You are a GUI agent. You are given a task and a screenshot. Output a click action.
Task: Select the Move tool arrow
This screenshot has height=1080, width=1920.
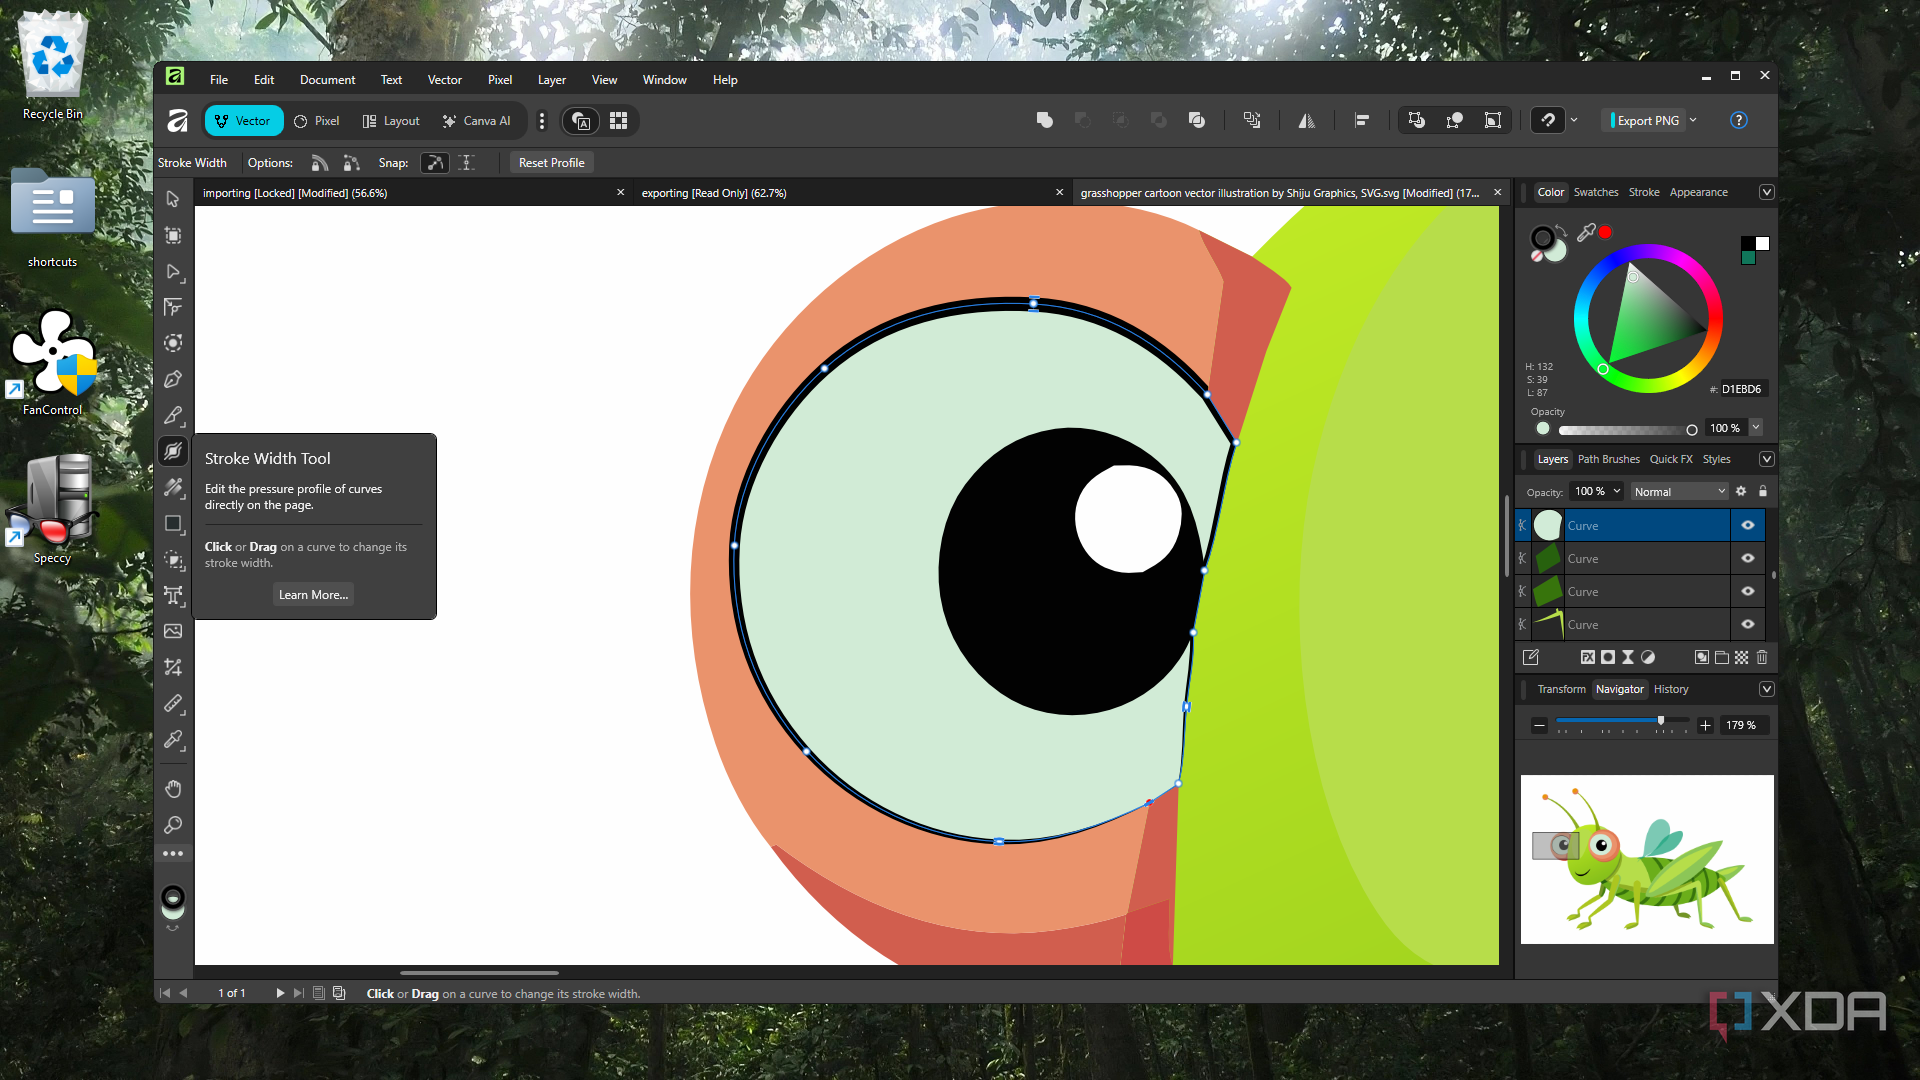tap(173, 199)
